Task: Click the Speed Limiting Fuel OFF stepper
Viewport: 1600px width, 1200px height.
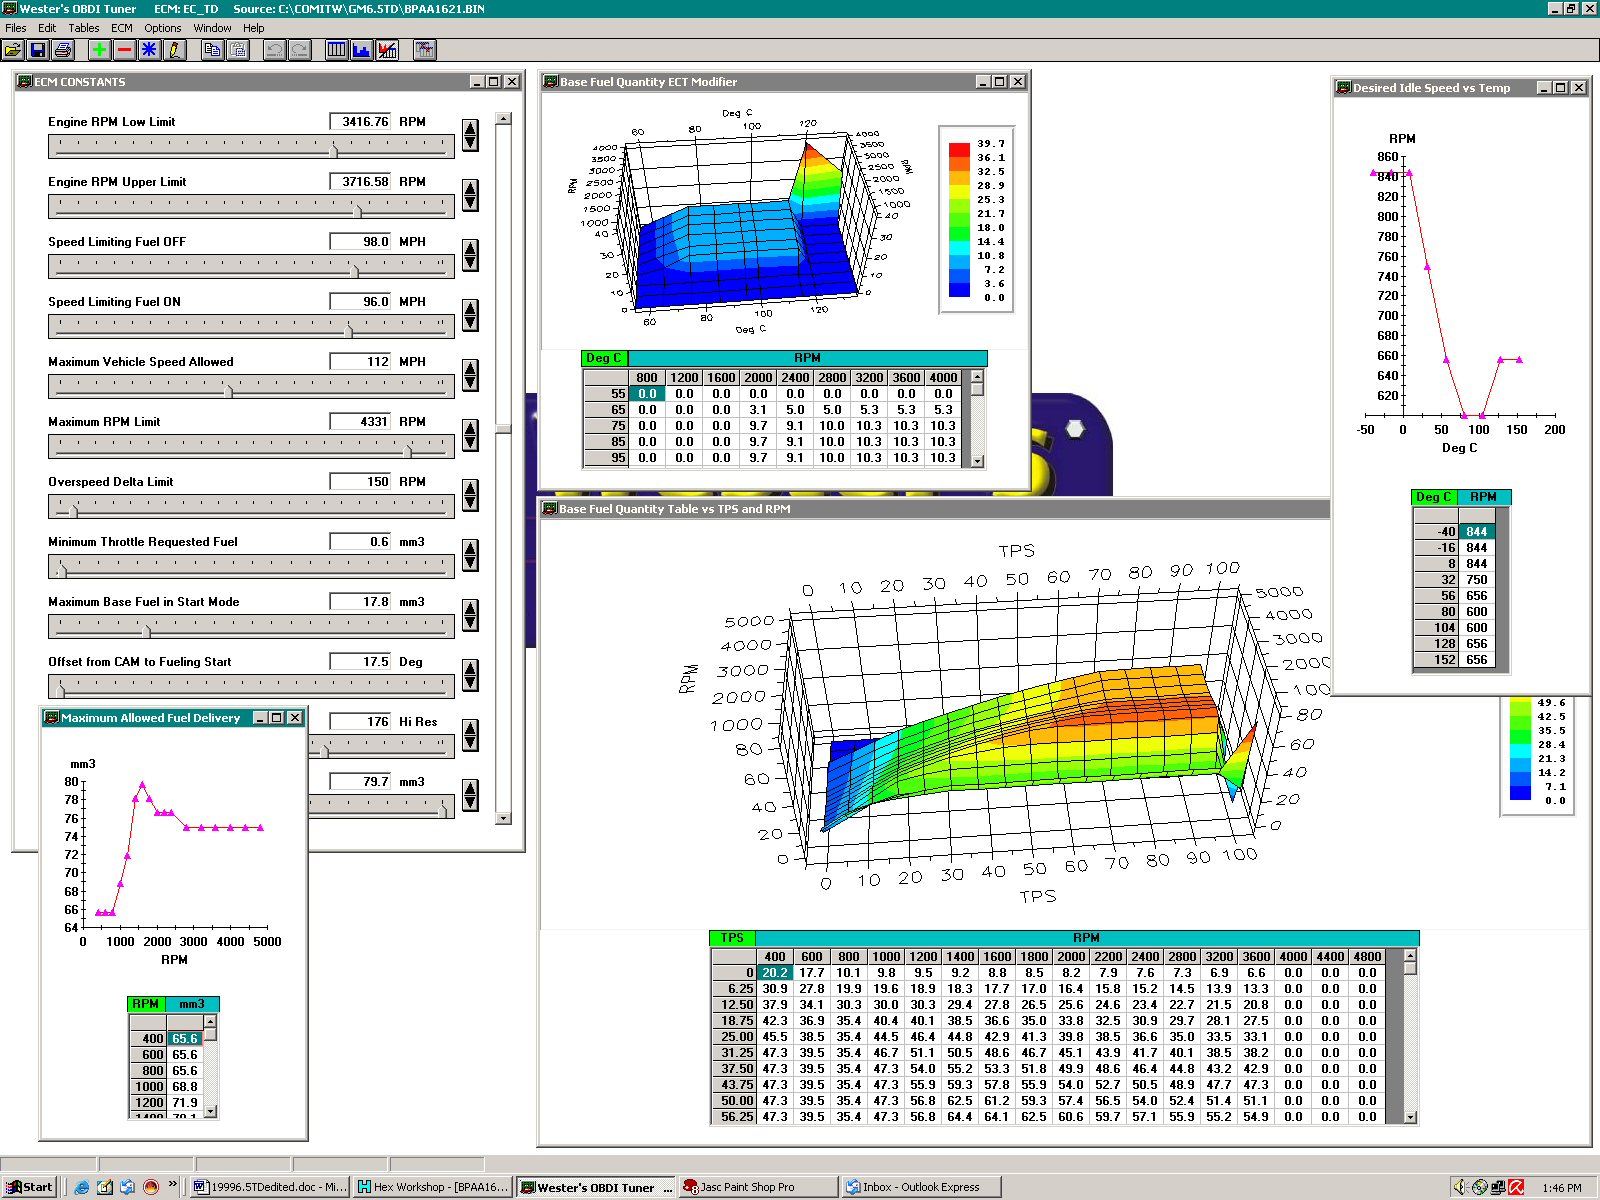Action: click(x=470, y=255)
